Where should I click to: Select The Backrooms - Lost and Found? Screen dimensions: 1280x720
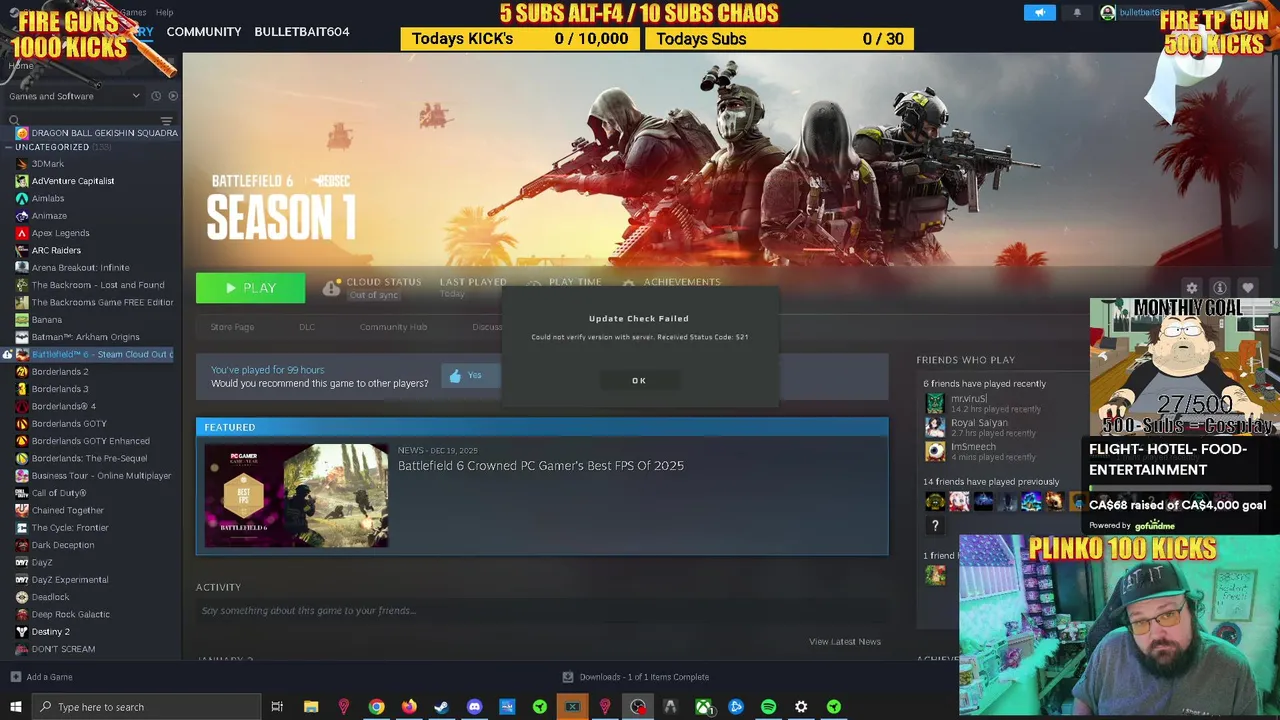[x=98, y=285]
